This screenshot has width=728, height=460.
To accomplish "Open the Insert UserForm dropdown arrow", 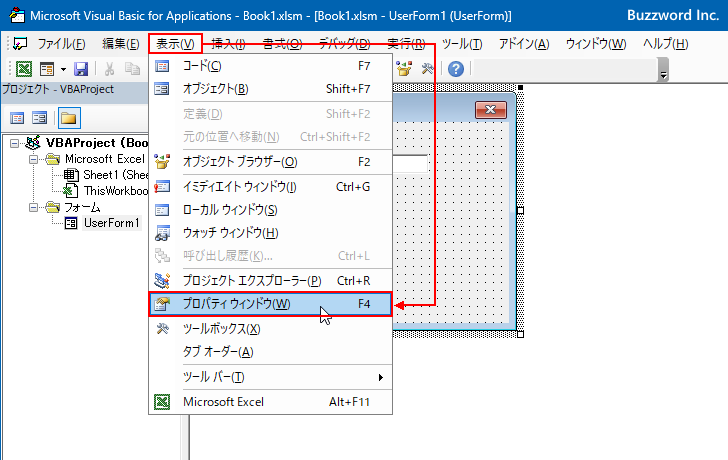I will coord(63,70).
